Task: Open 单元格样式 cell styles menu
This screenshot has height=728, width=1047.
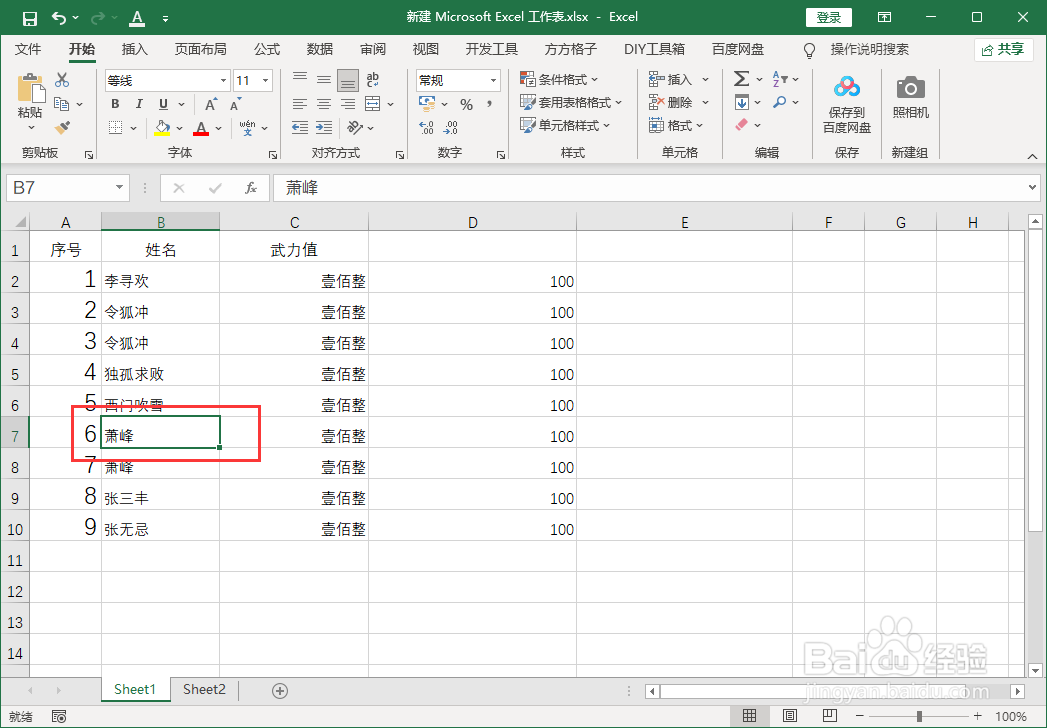Action: click(x=565, y=125)
